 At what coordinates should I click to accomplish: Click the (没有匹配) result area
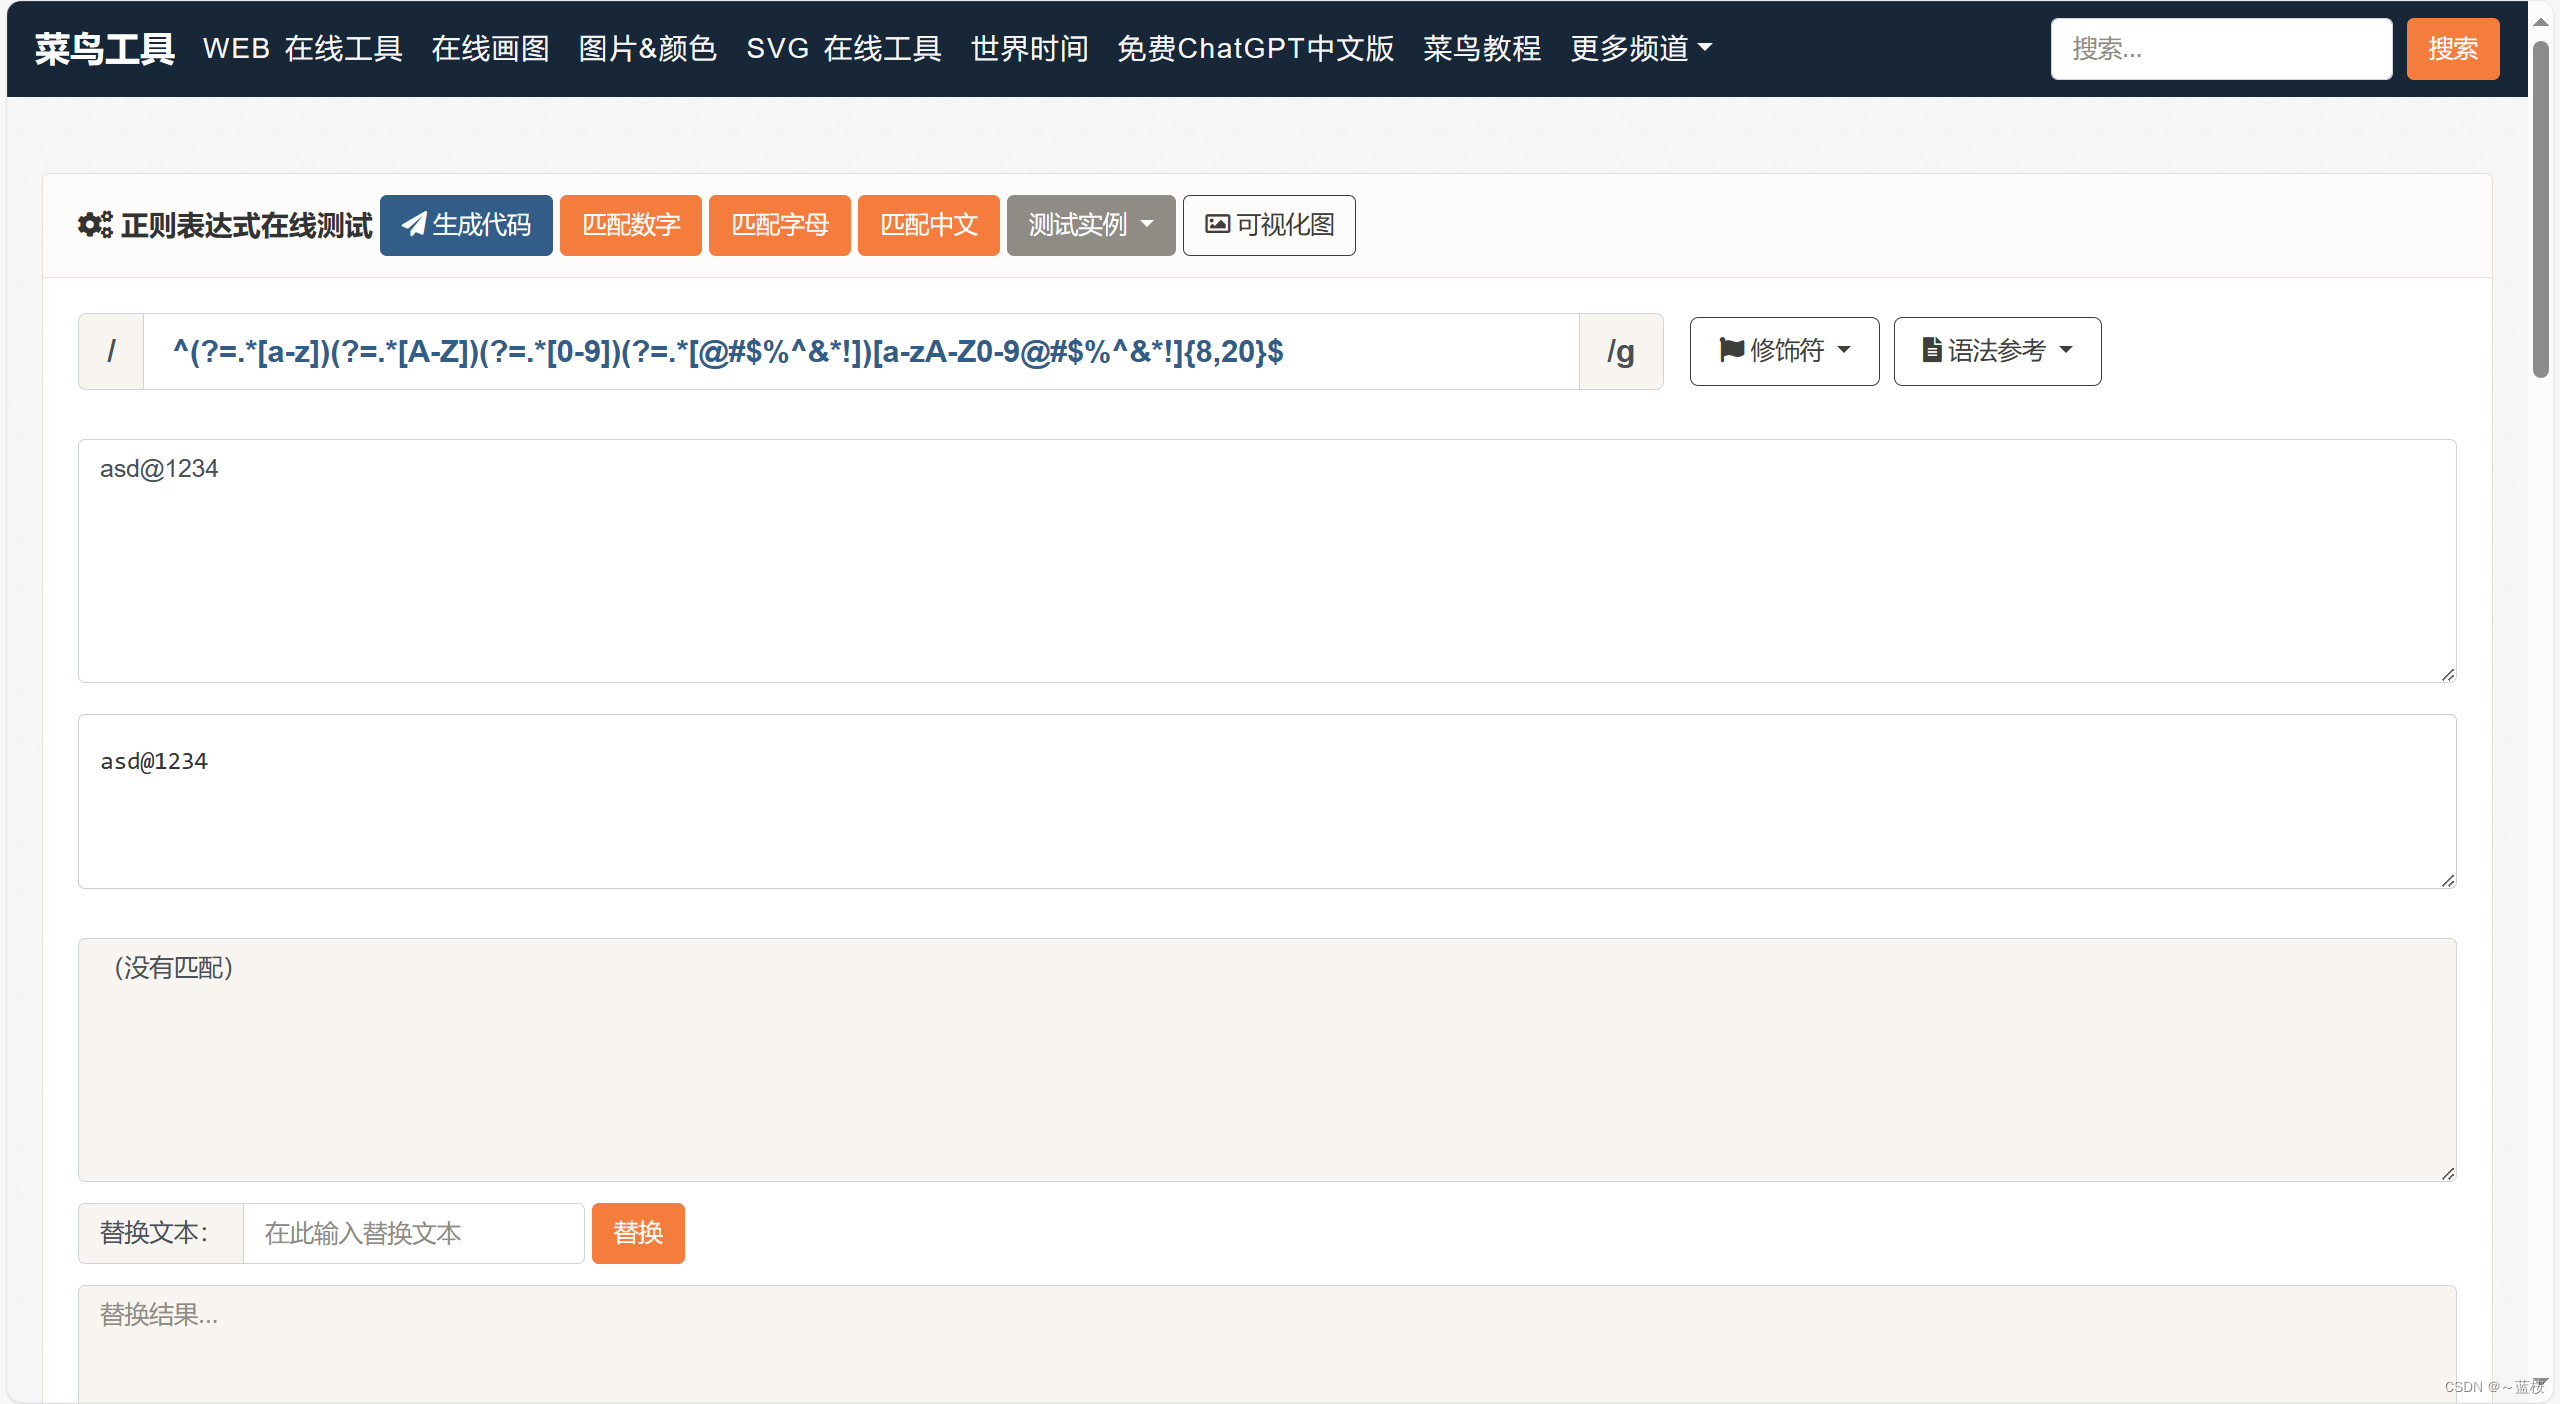coord(1267,1060)
